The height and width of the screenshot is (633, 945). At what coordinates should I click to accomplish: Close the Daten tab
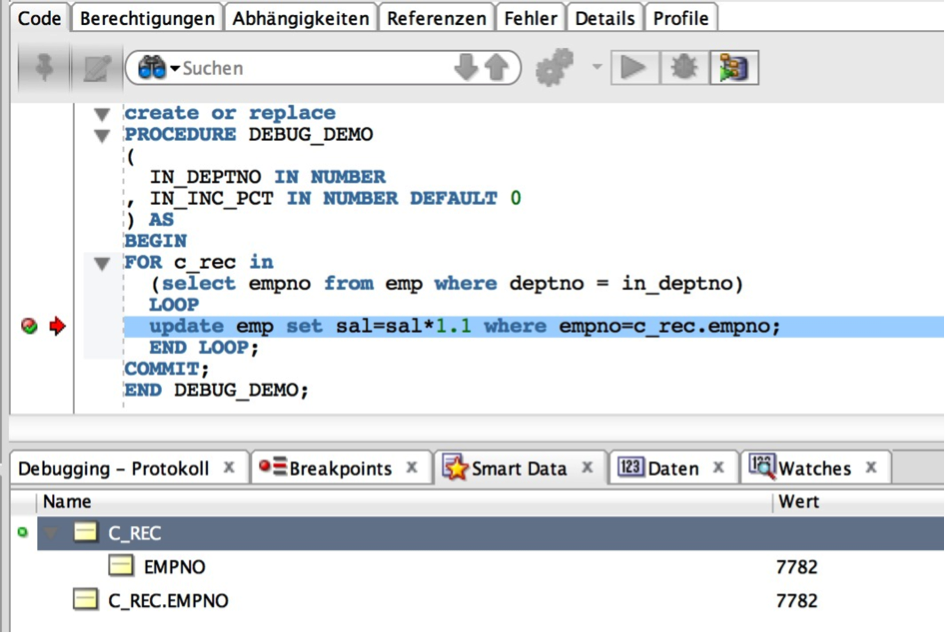[718, 467]
